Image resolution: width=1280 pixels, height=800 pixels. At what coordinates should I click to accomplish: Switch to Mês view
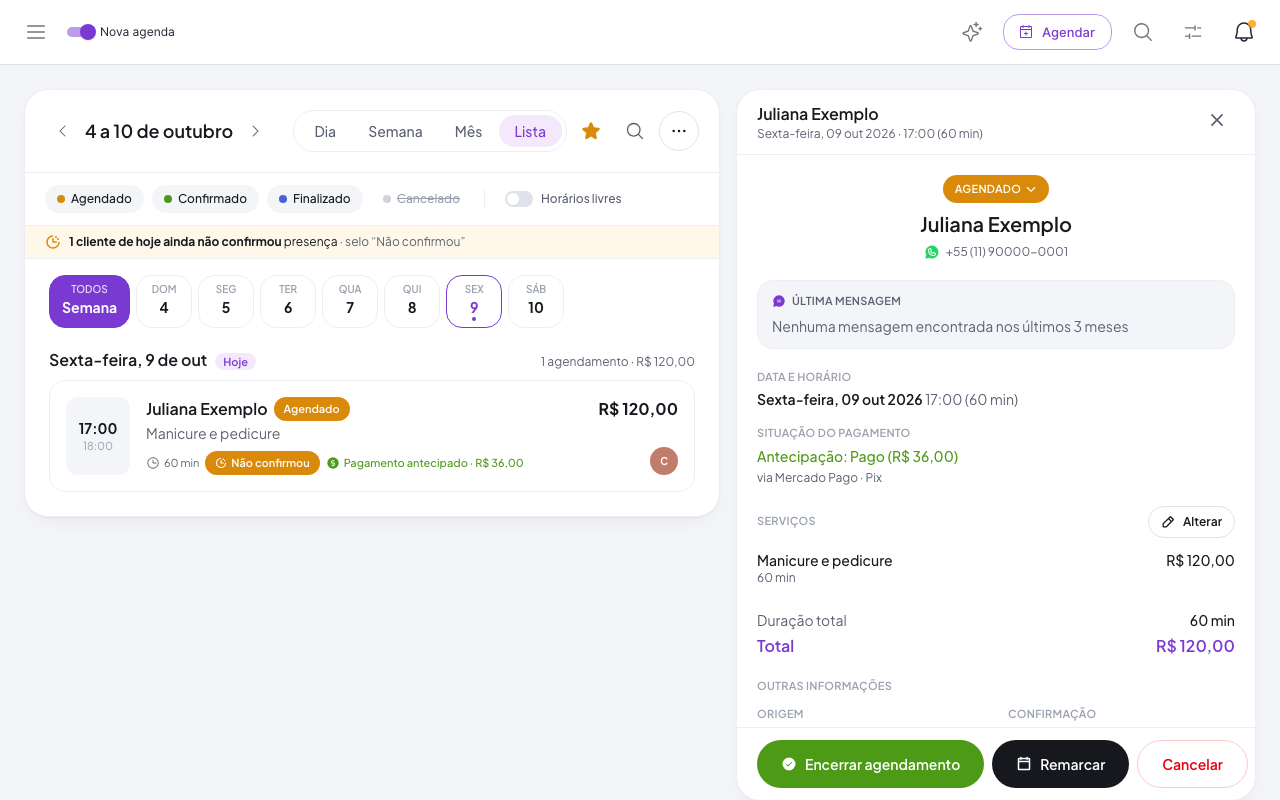468,131
